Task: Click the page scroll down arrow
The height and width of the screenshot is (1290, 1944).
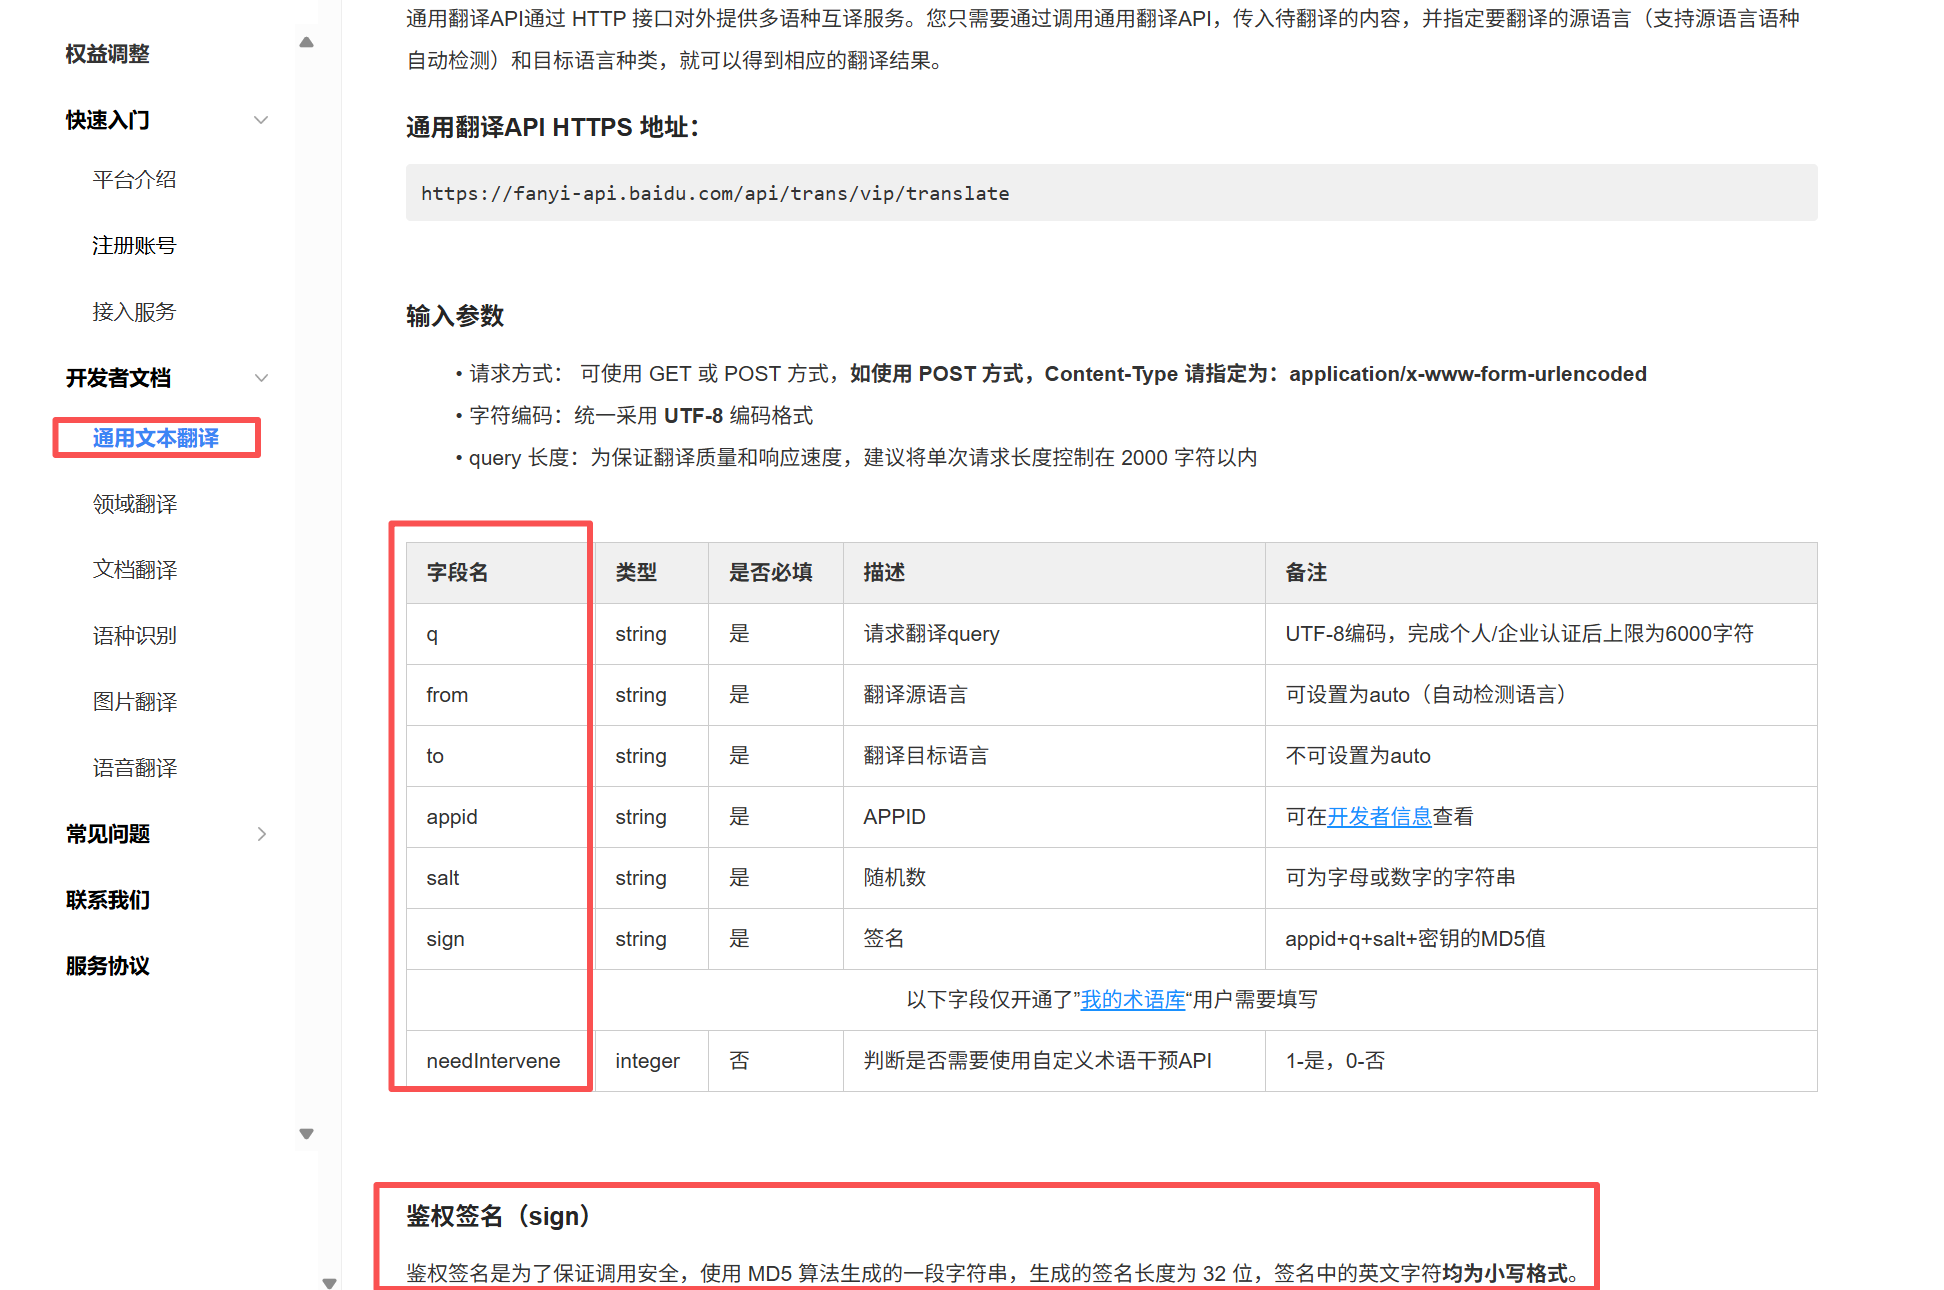Action: point(329,1282)
